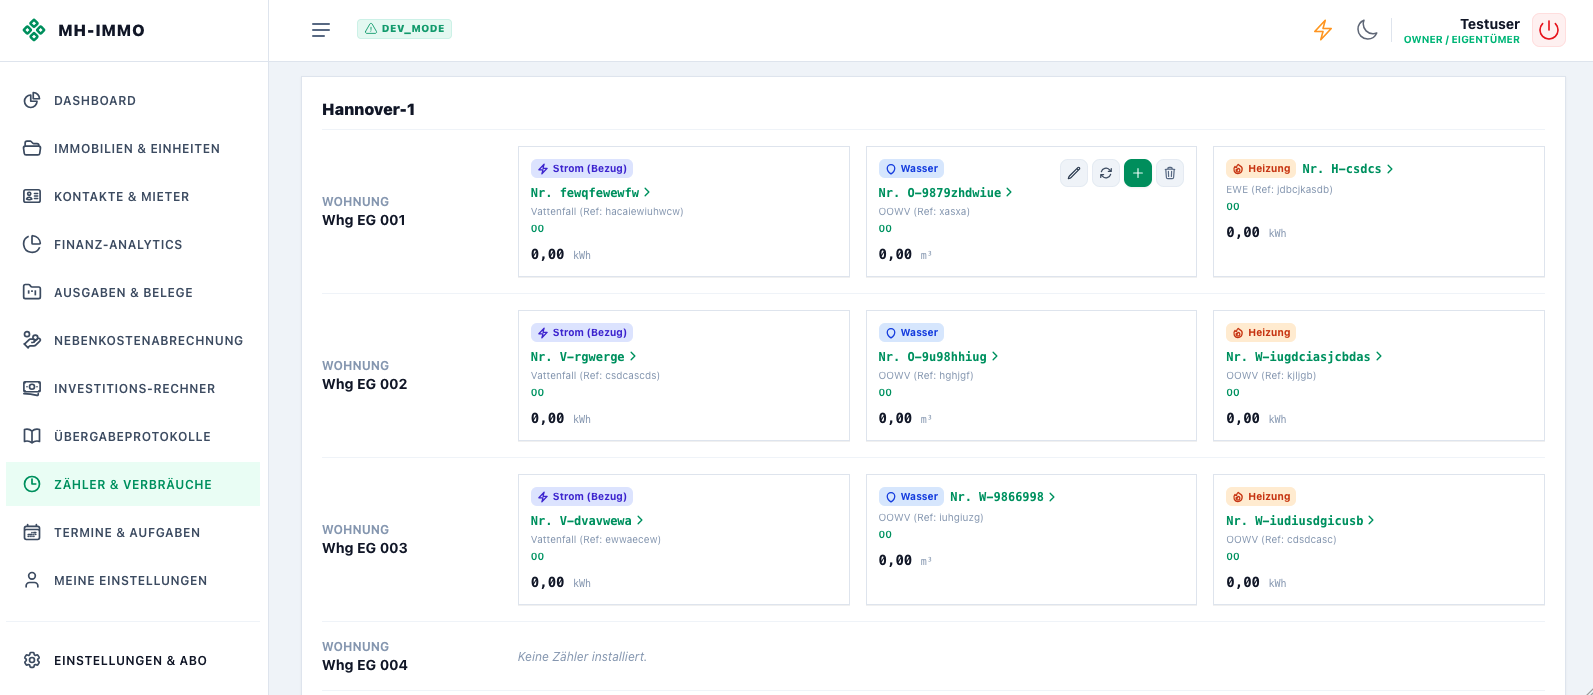The width and height of the screenshot is (1593, 695).
Task: Open heating meter Nr. H-csdcs
Action: 1347,169
